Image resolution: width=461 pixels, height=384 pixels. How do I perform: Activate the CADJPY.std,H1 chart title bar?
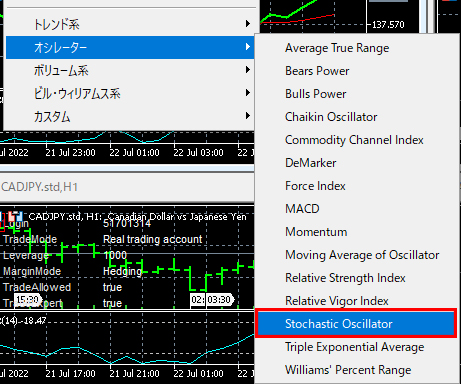click(x=127, y=187)
